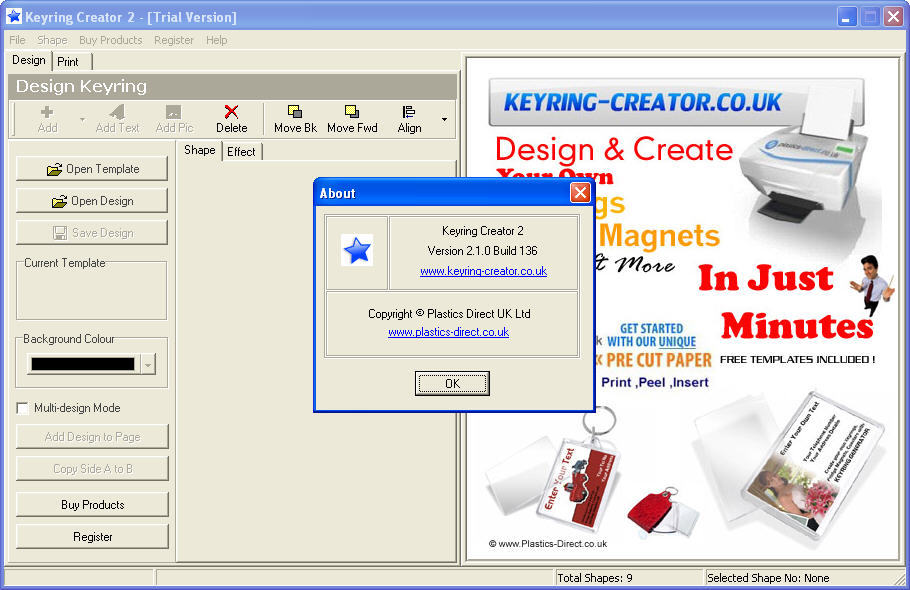This screenshot has height=590, width=910.
Task: Open the Shape menu
Action: point(52,40)
